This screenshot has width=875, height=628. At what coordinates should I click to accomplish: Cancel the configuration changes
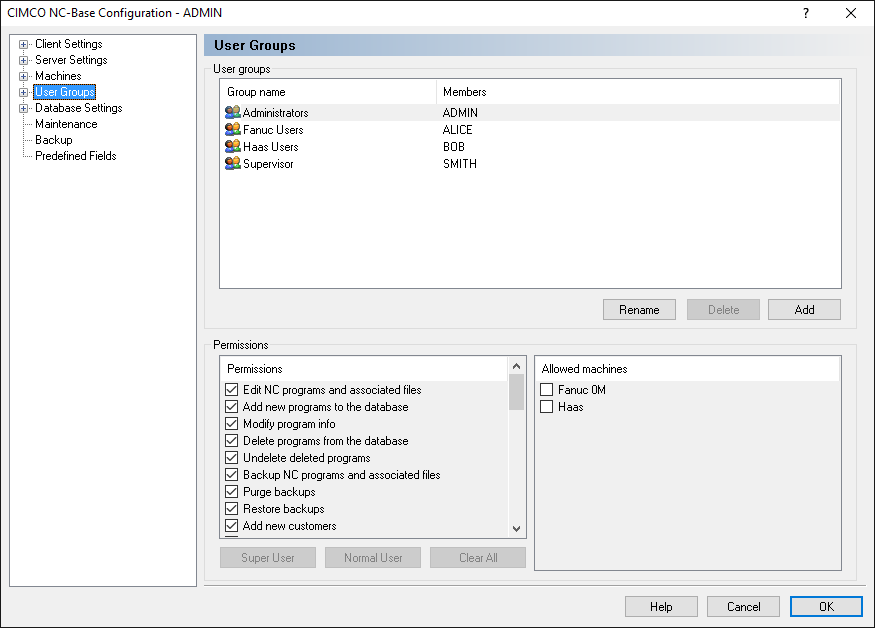pyautogui.click(x=743, y=607)
